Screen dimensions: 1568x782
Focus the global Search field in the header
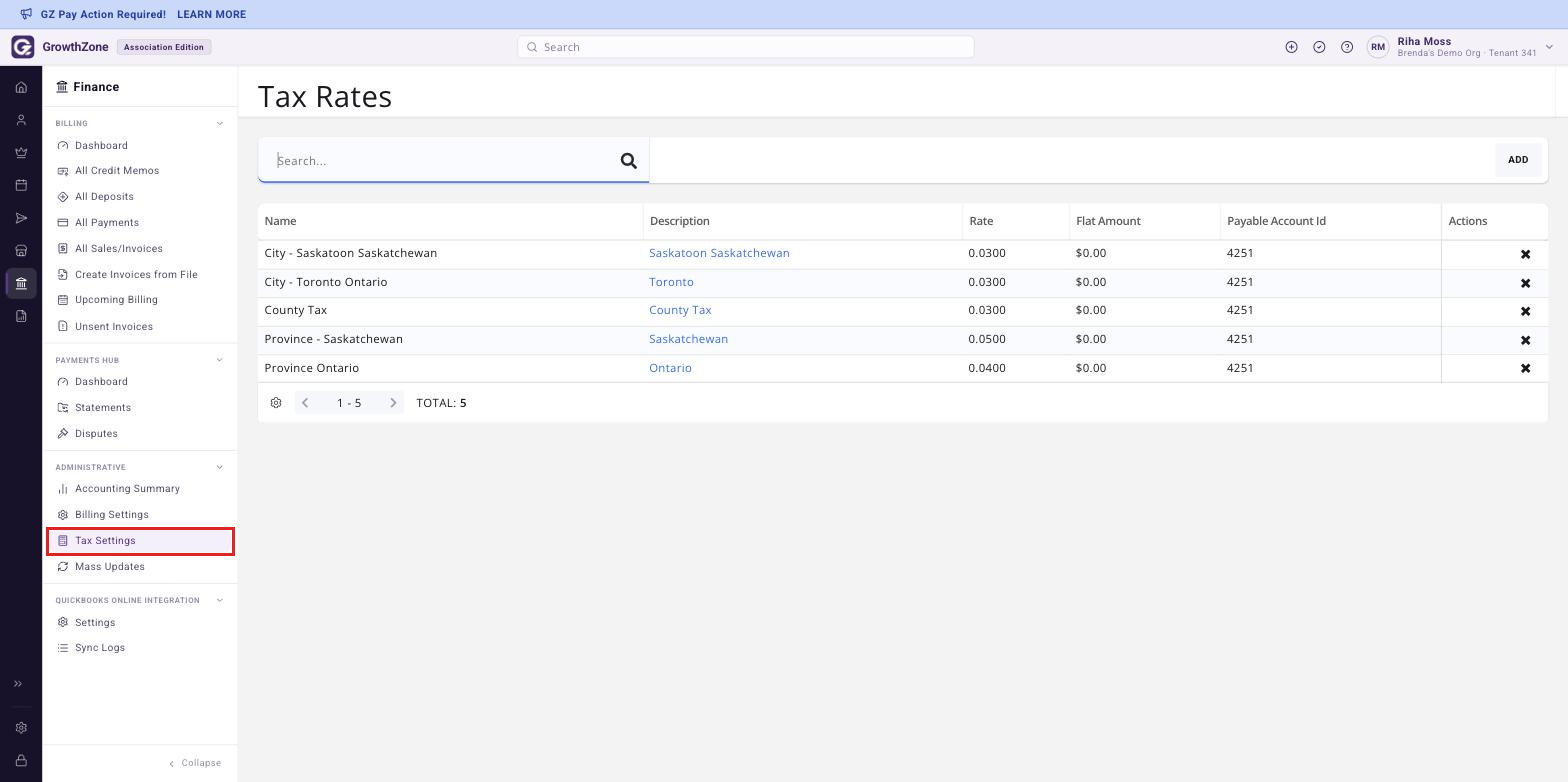[746, 47]
